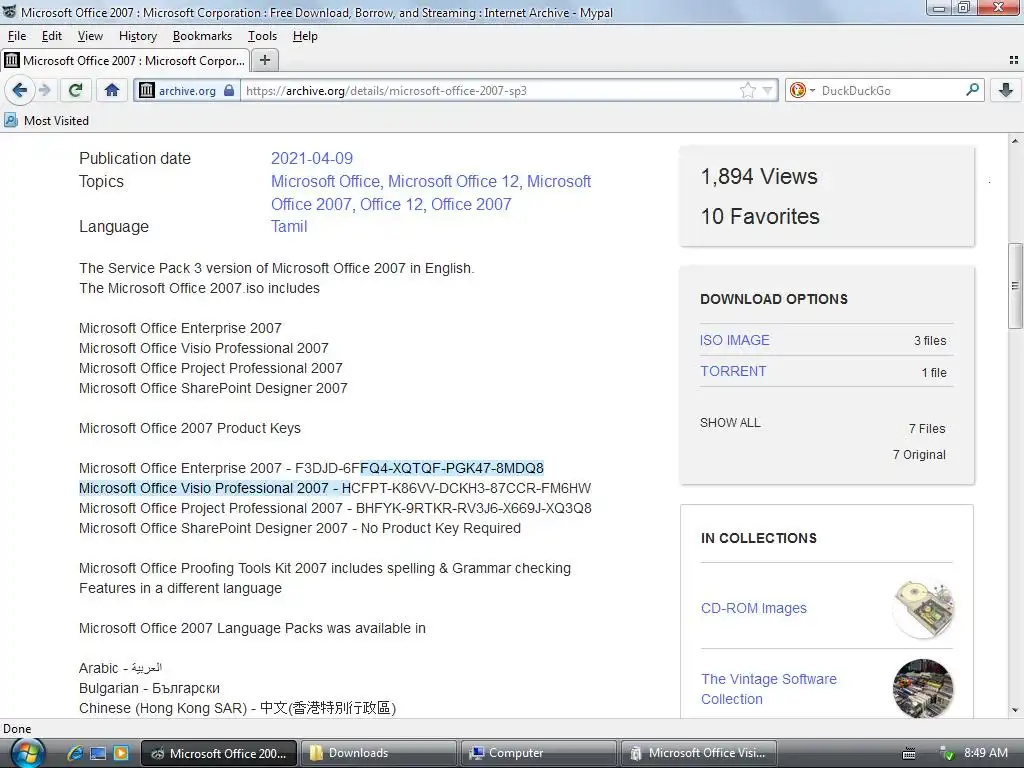Expand the ISO IMAGE 3 files list
The image size is (1024, 768).
pyautogui.click(x=930, y=341)
